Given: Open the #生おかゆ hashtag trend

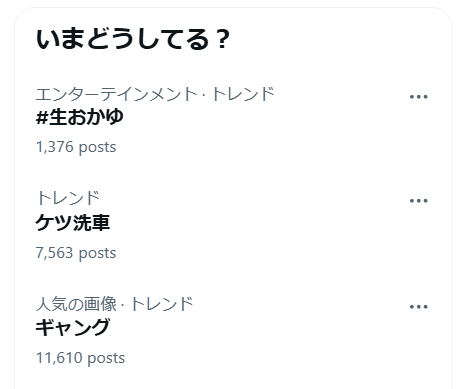Looking at the screenshot, I should pos(80,117).
